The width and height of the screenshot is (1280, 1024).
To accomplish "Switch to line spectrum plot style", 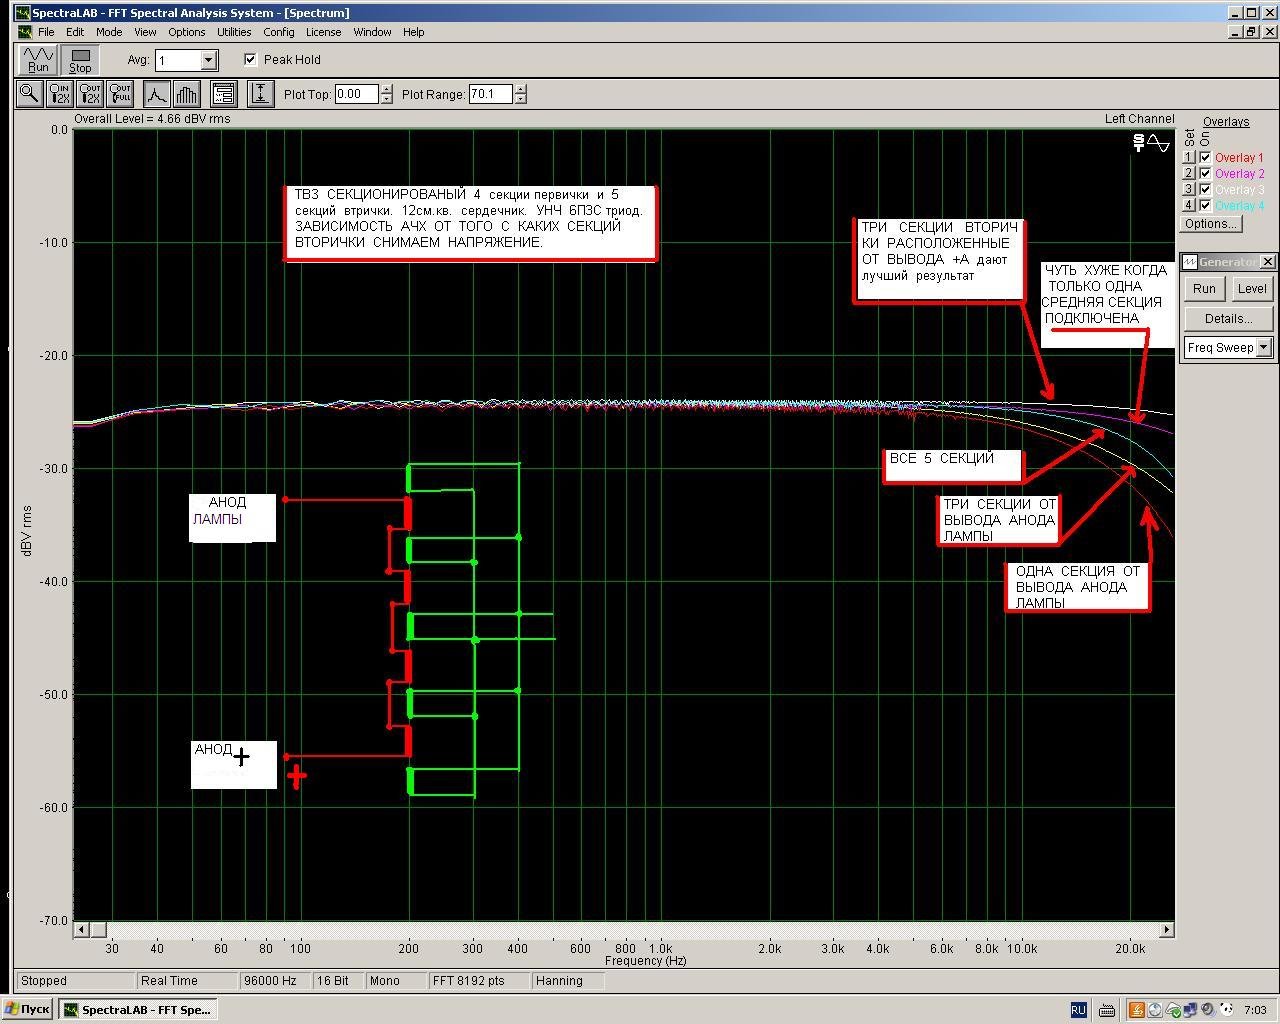I will [156, 94].
